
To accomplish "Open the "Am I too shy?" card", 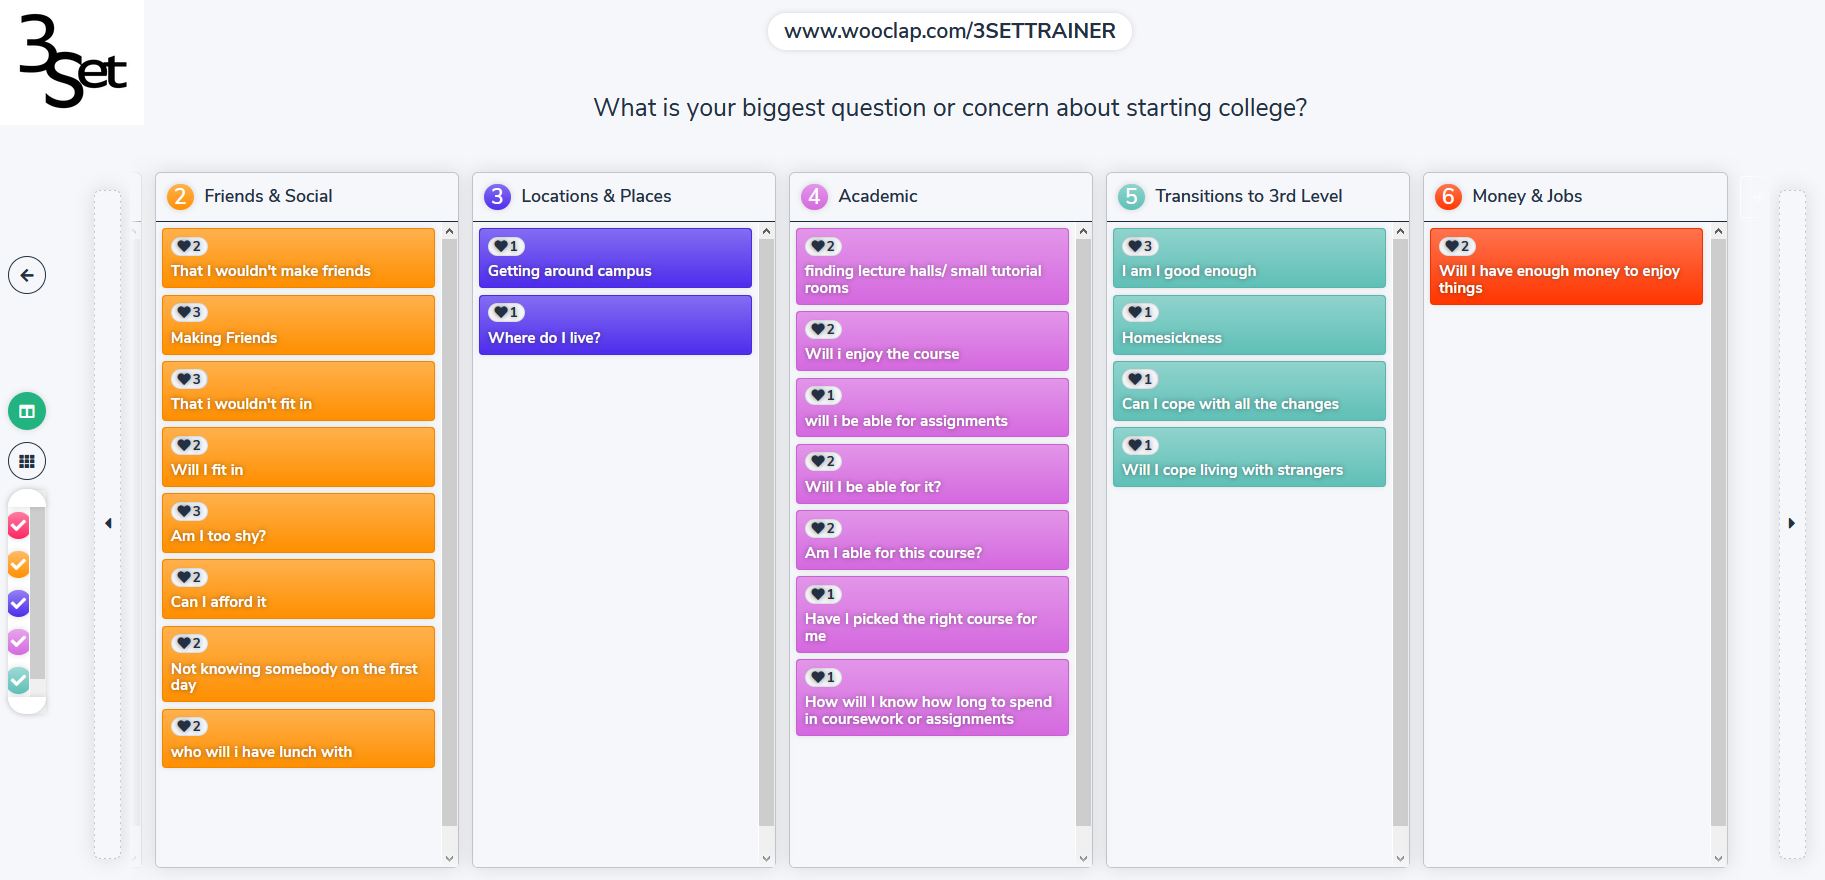I will point(298,524).
